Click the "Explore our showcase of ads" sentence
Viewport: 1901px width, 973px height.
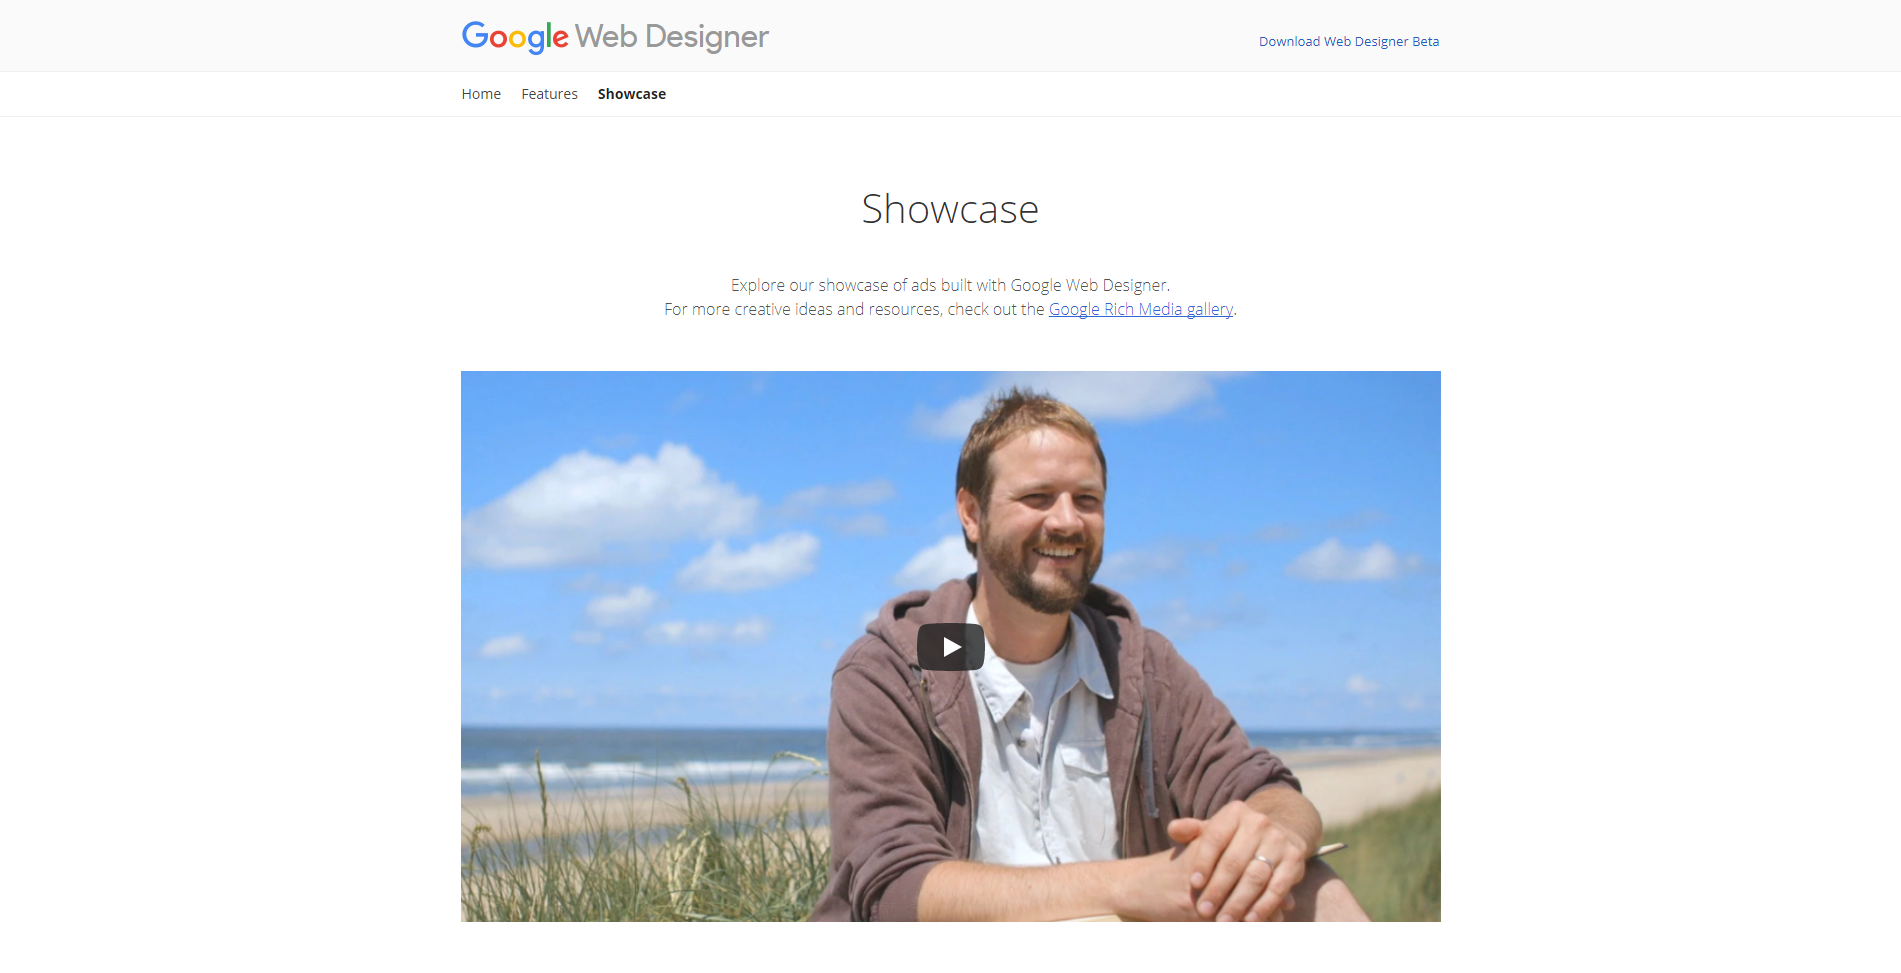(x=950, y=285)
